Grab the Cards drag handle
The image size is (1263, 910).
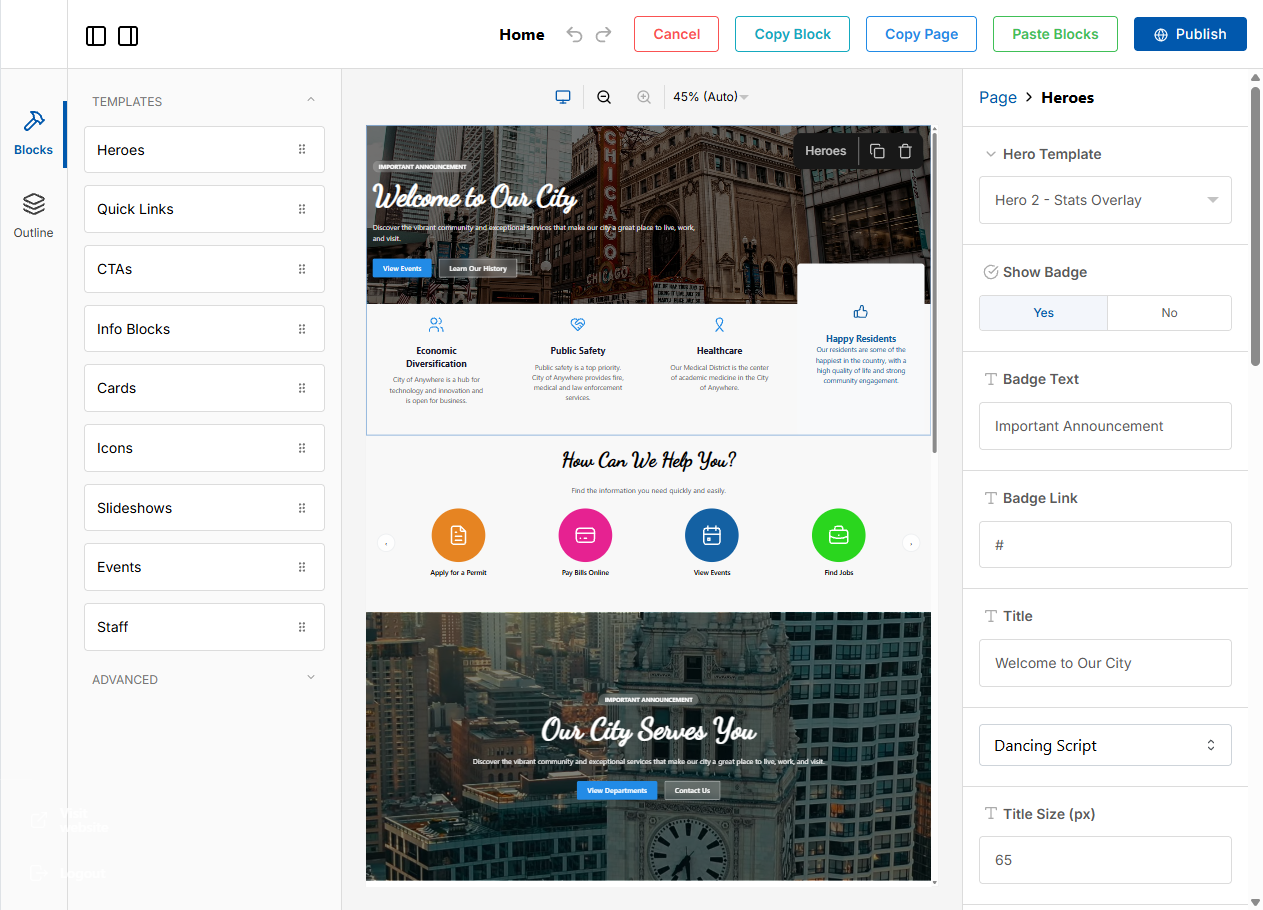(302, 388)
